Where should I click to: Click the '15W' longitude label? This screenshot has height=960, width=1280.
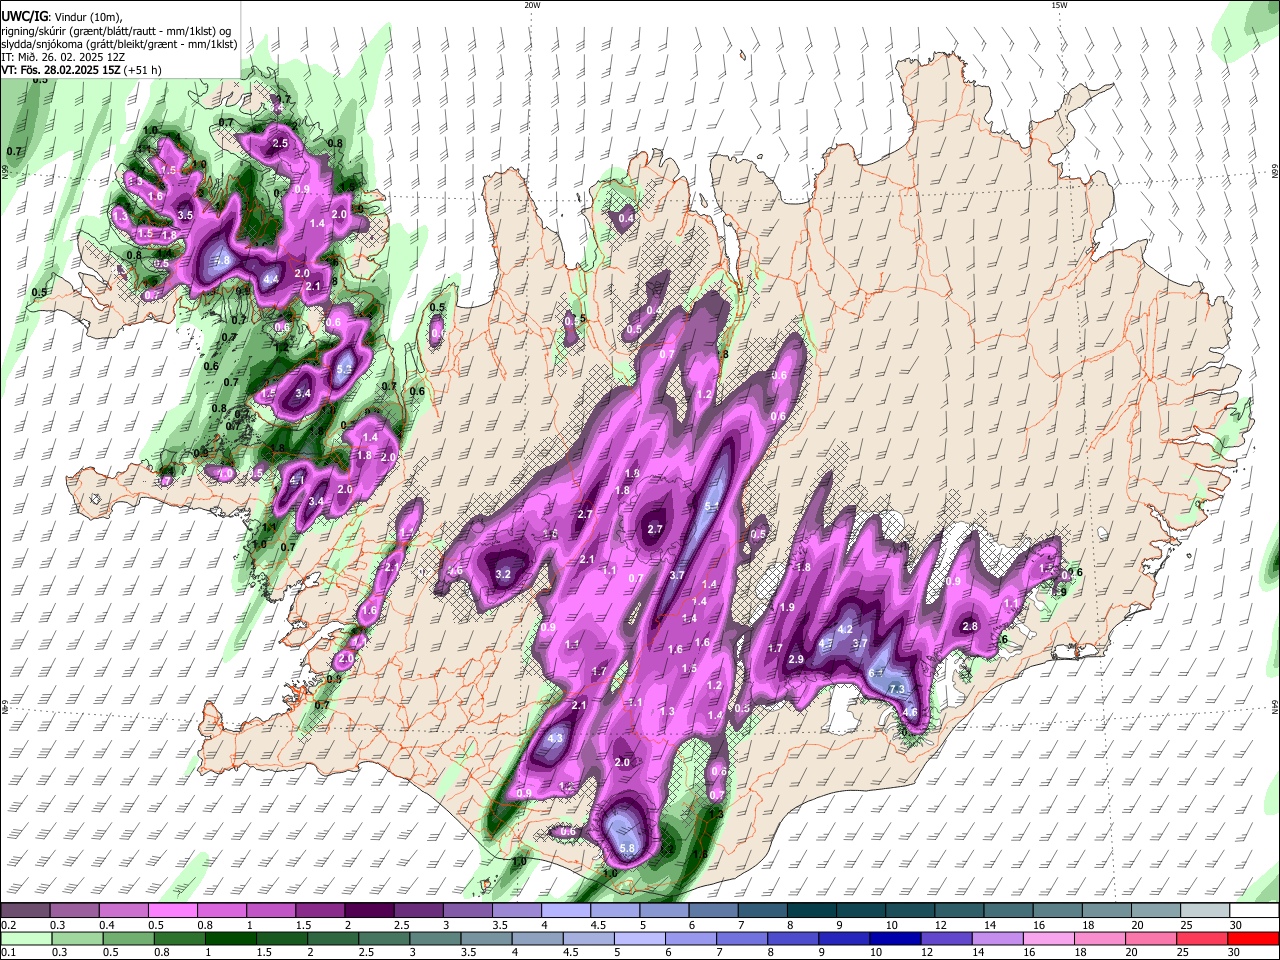point(1059,5)
